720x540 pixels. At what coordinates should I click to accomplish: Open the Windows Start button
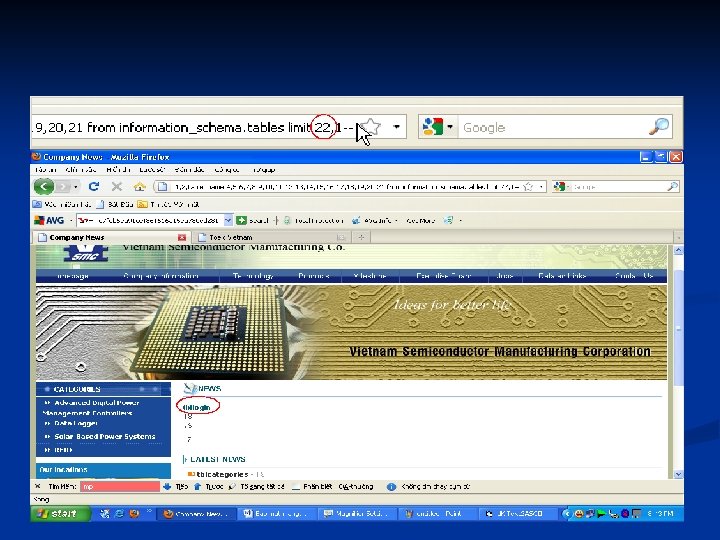point(61,513)
